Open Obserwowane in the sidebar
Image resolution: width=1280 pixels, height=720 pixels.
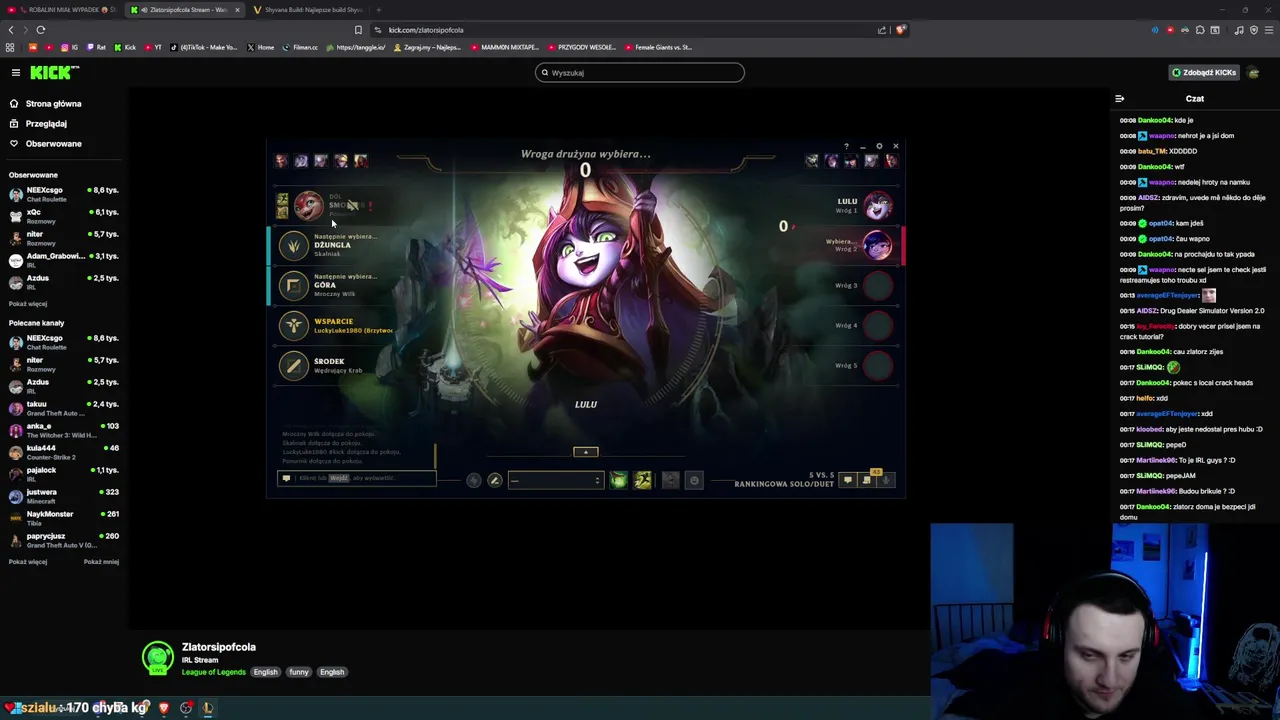click(x=54, y=143)
